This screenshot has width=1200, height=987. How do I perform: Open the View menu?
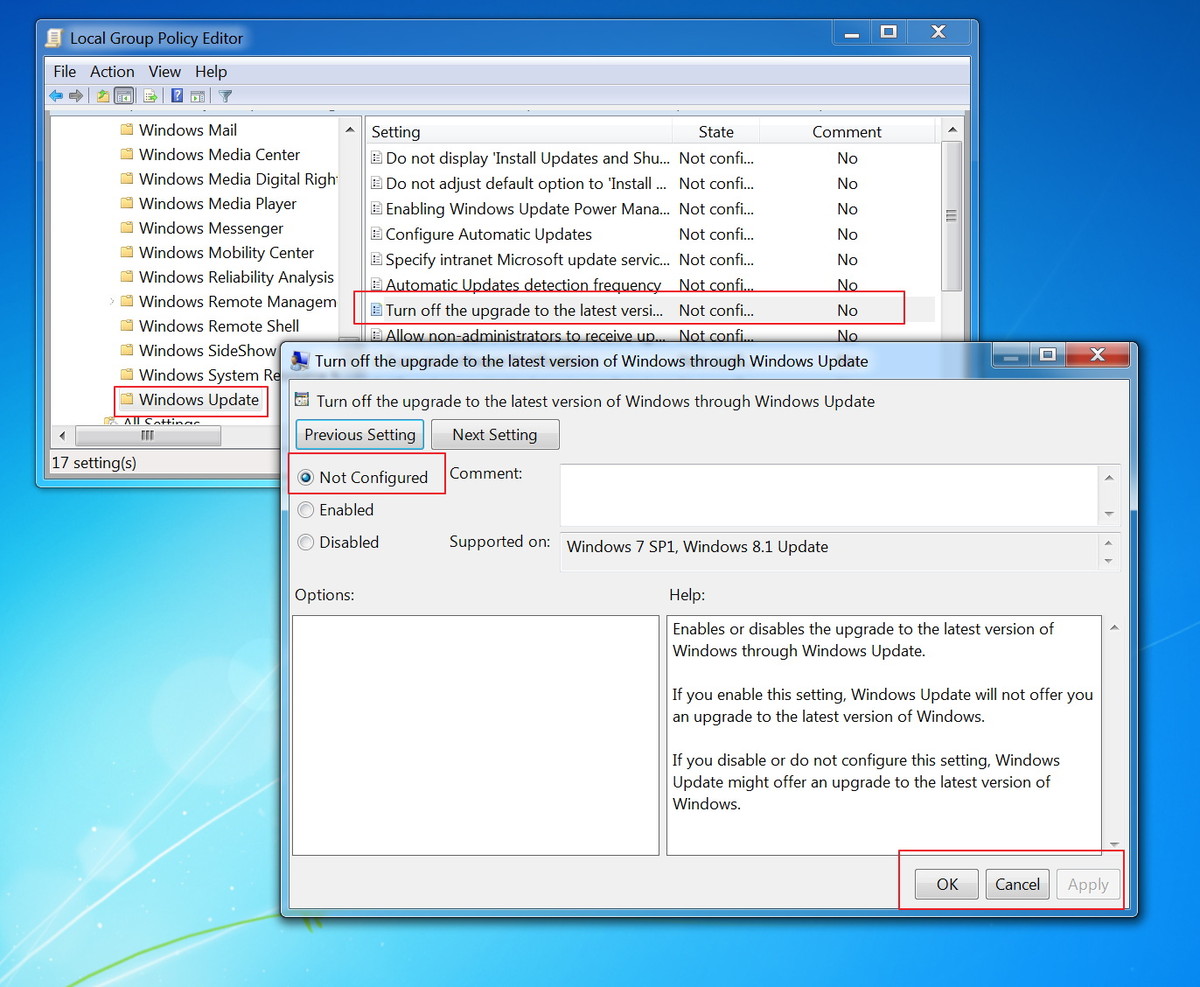(x=164, y=71)
